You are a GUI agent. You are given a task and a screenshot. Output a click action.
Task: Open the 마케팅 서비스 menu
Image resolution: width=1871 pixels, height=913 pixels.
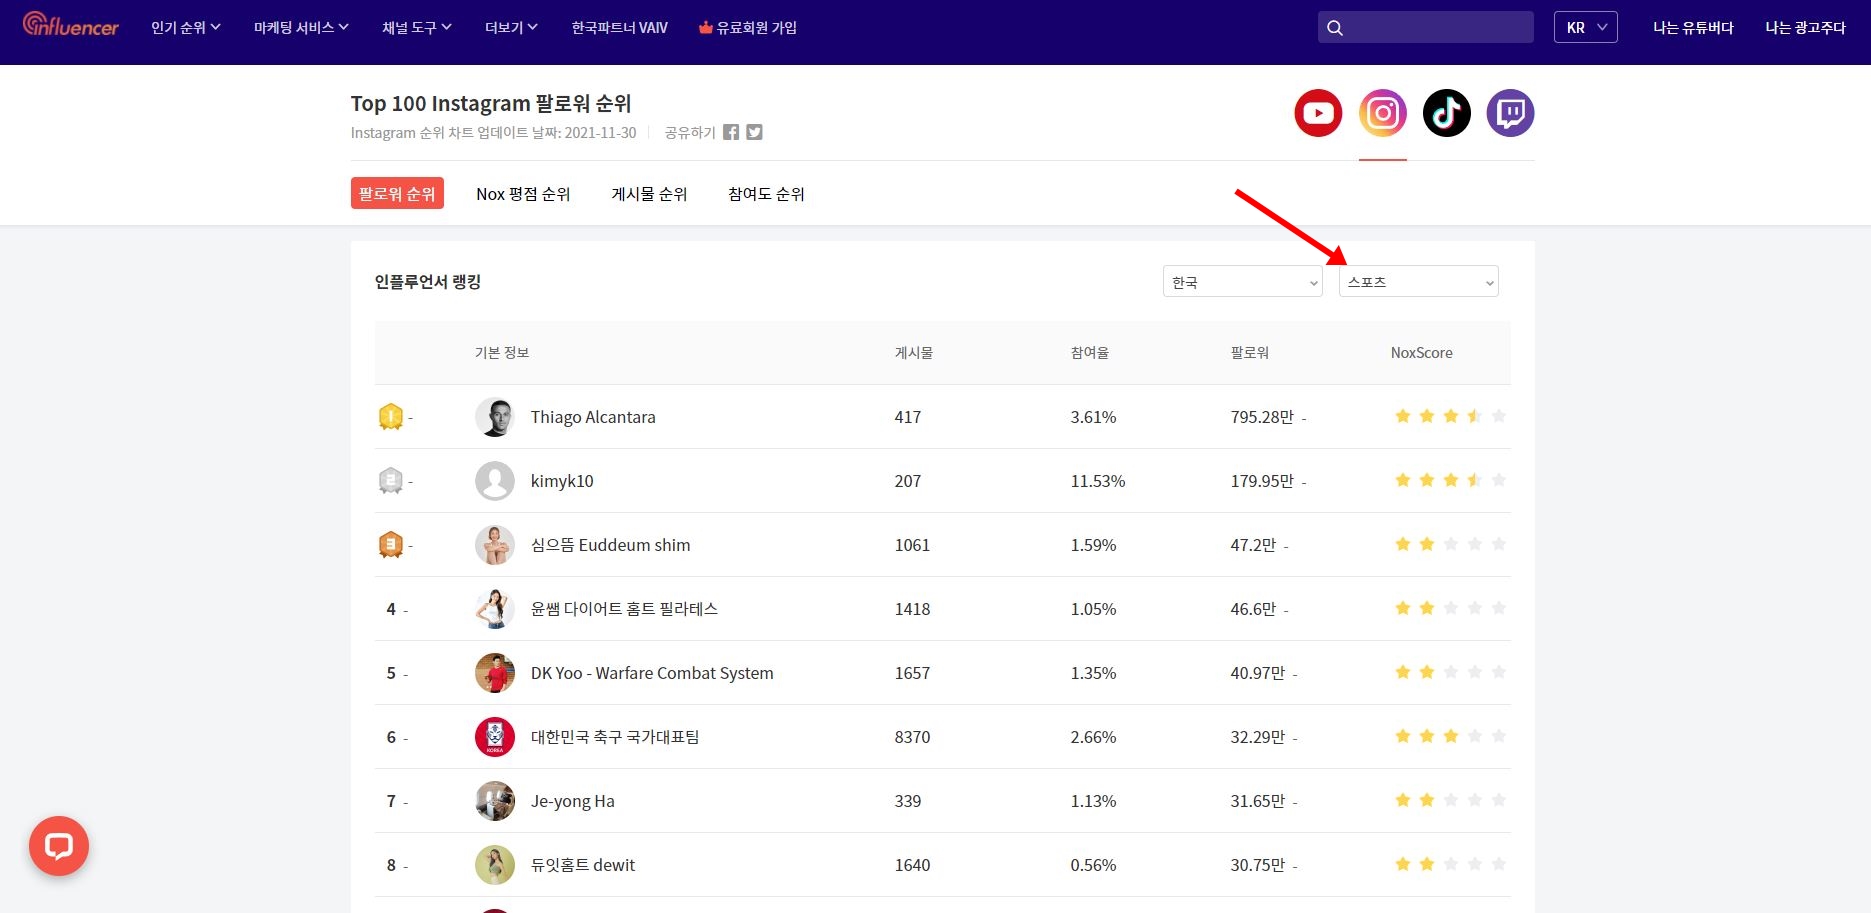[301, 28]
